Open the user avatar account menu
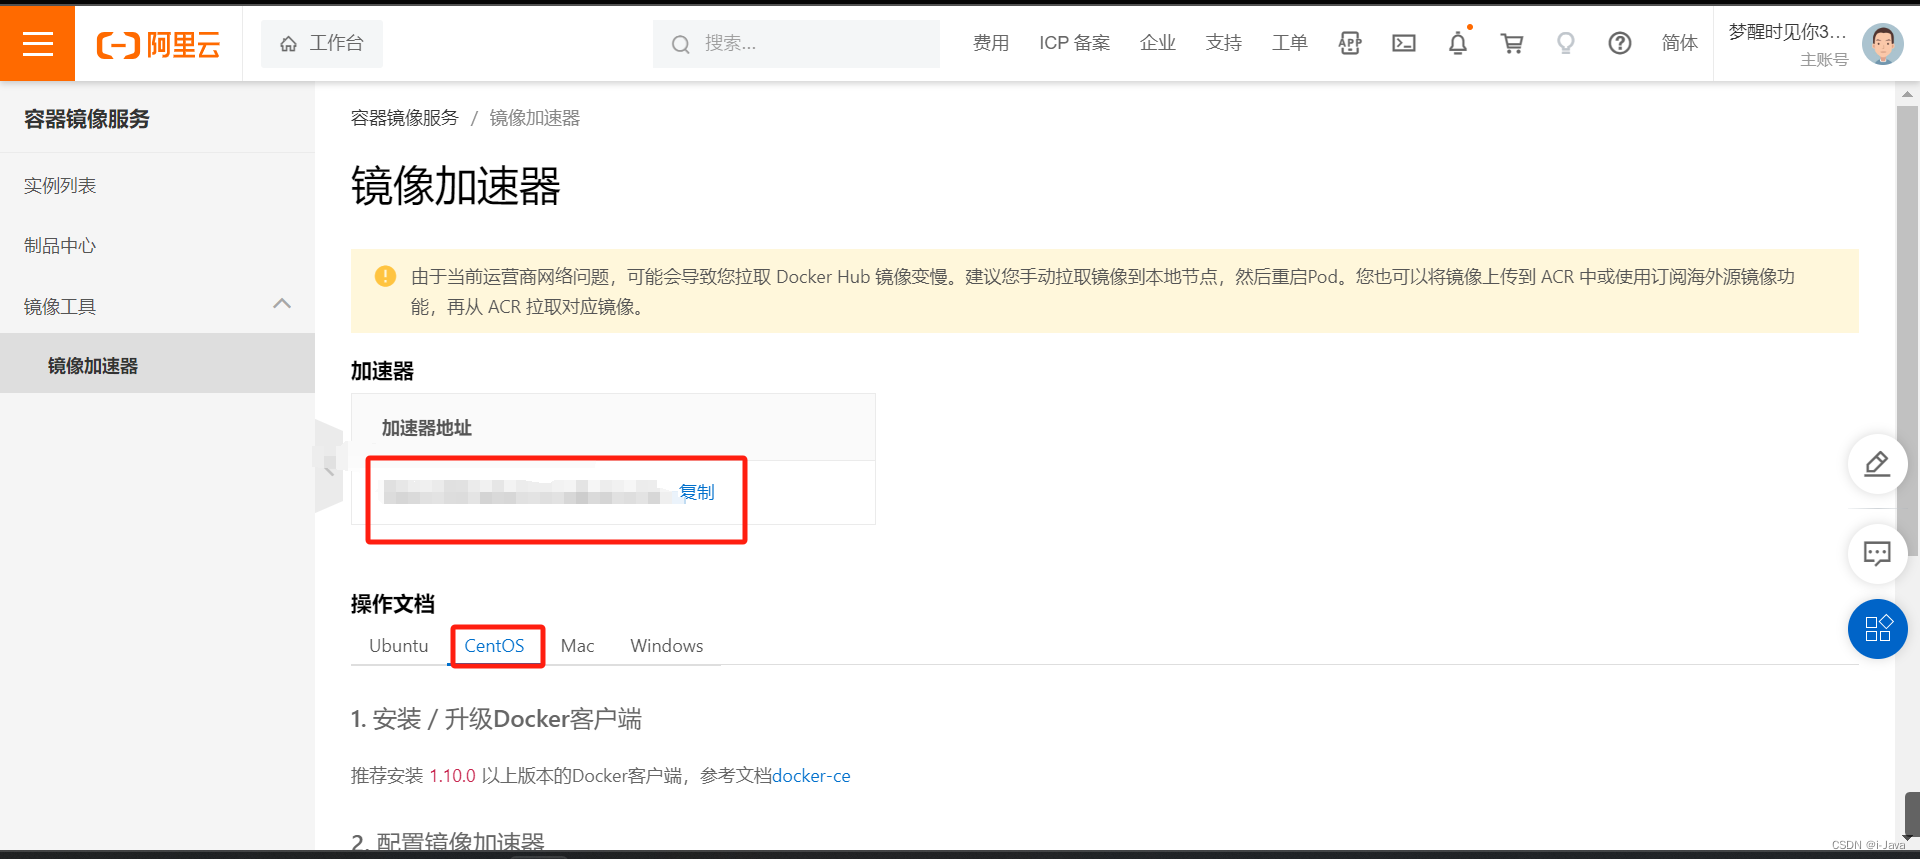1920x859 pixels. pyautogui.click(x=1882, y=44)
